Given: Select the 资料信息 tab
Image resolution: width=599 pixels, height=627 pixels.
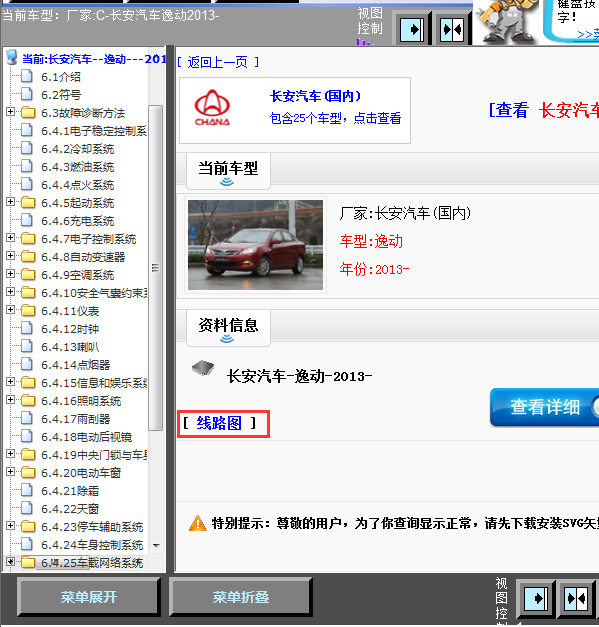Looking at the screenshot, I should (x=228, y=328).
